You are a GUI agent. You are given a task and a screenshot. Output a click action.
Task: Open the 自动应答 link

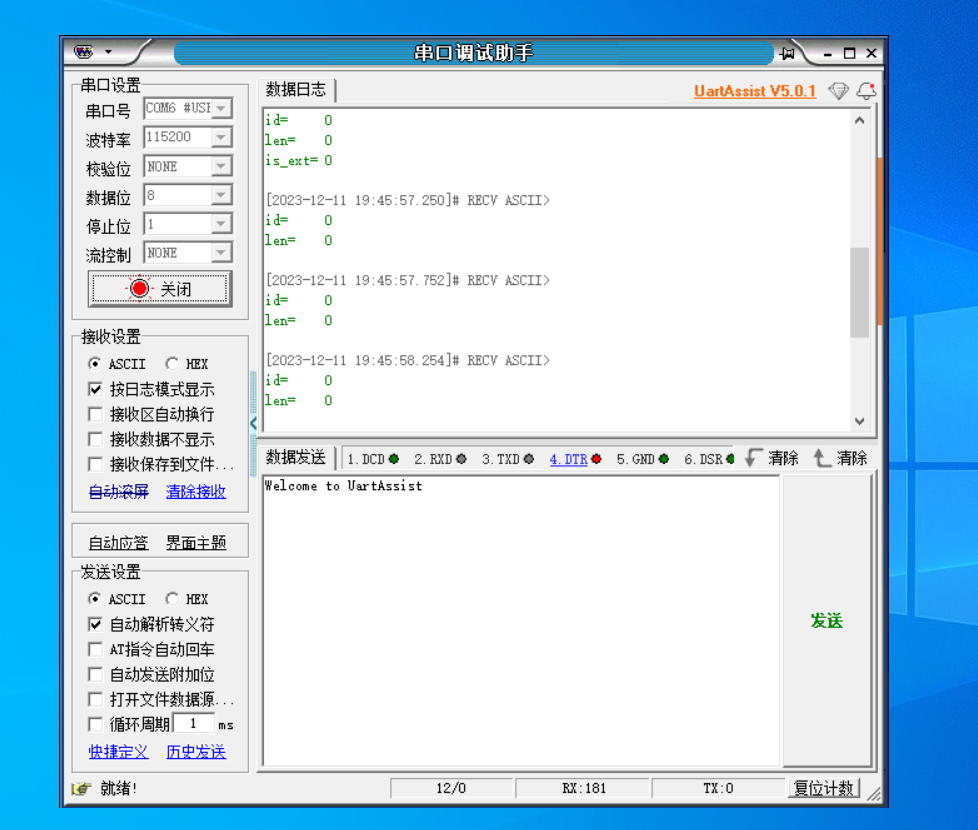click(x=119, y=543)
